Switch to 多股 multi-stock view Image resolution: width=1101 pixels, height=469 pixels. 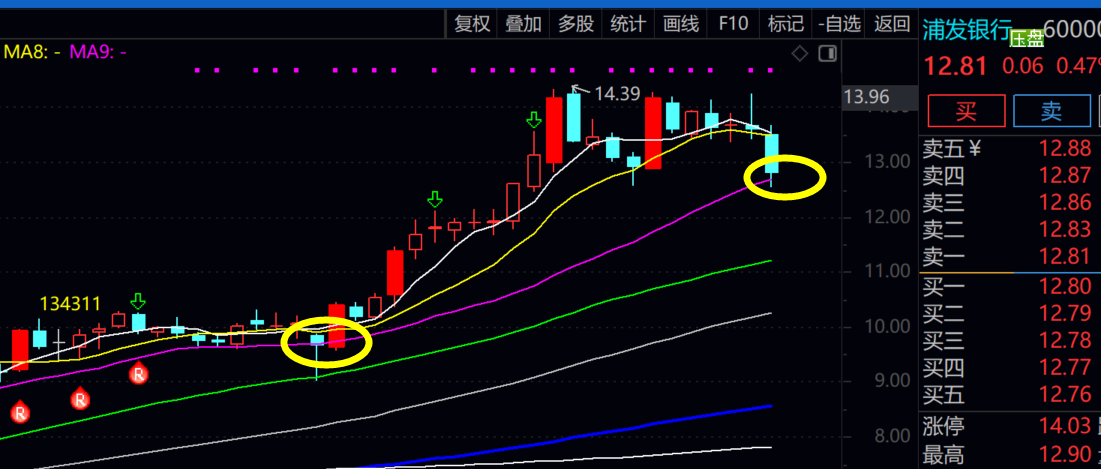576,24
